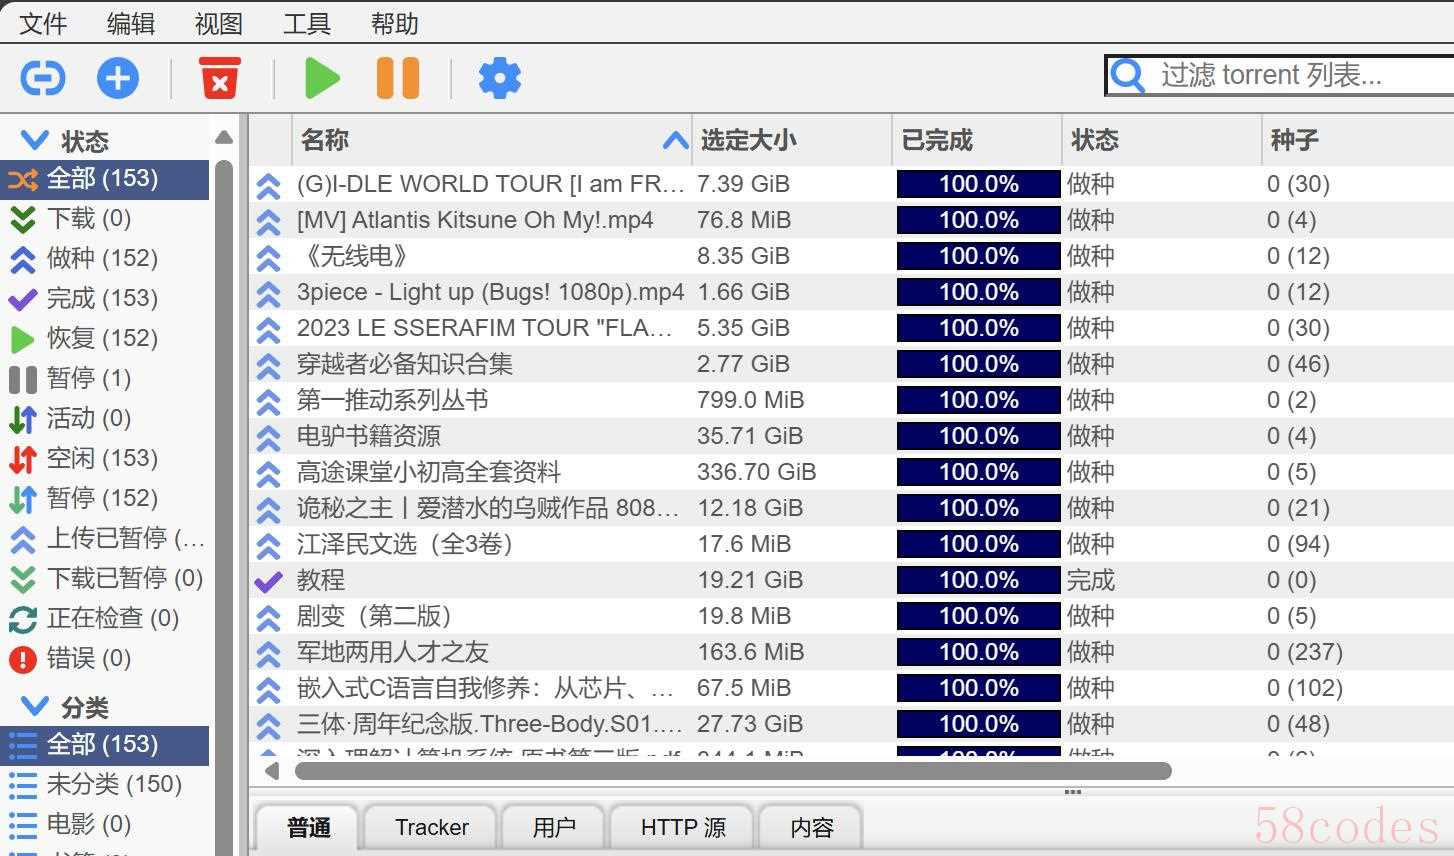Sort by the 种子 column header

pos(1358,140)
